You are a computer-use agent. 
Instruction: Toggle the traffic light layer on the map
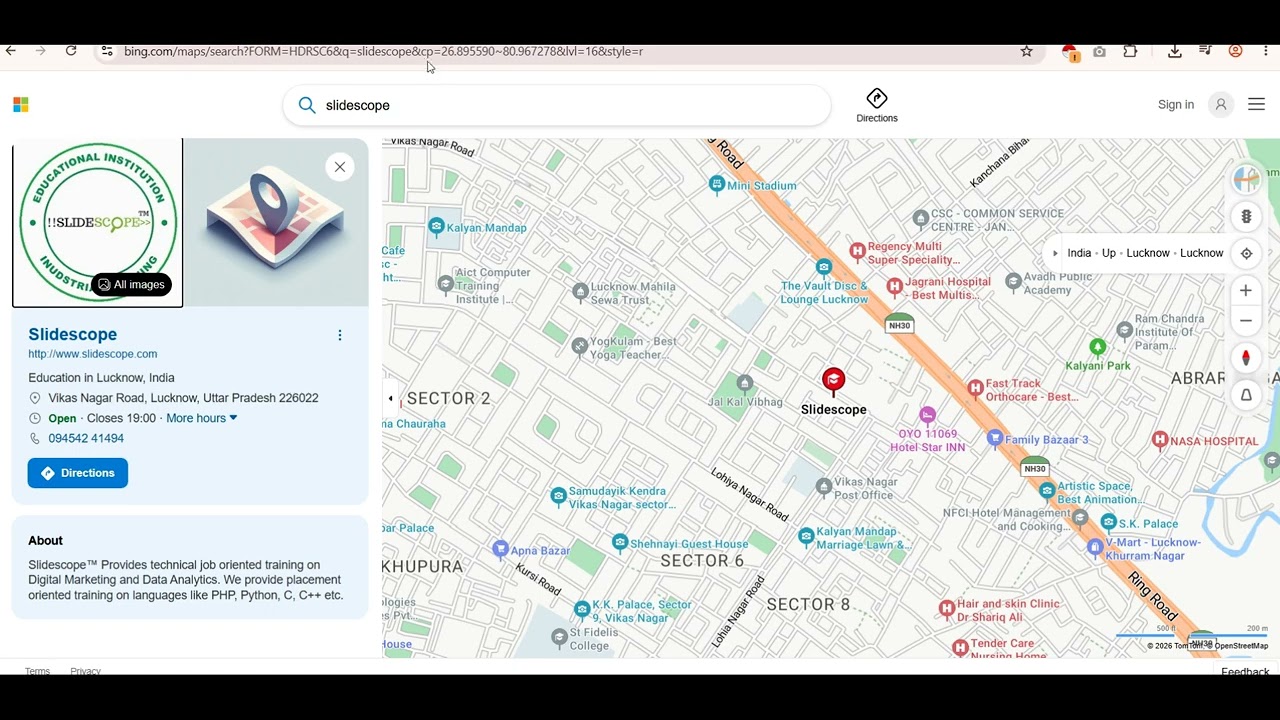(x=1246, y=216)
